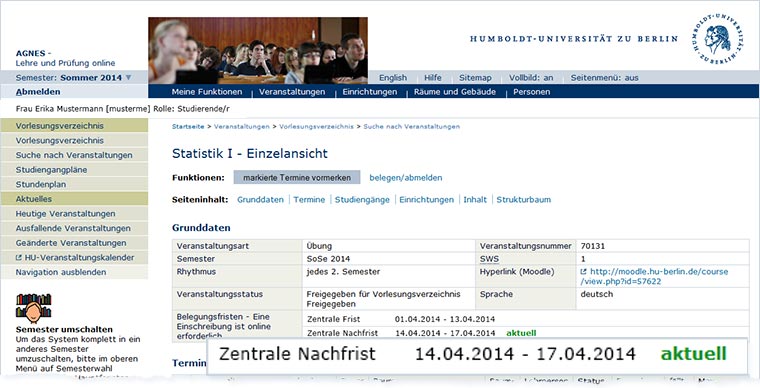The height and width of the screenshot is (388, 760).
Task: Open the Räume und Gebäude menu
Action: [x=455, y=92]
